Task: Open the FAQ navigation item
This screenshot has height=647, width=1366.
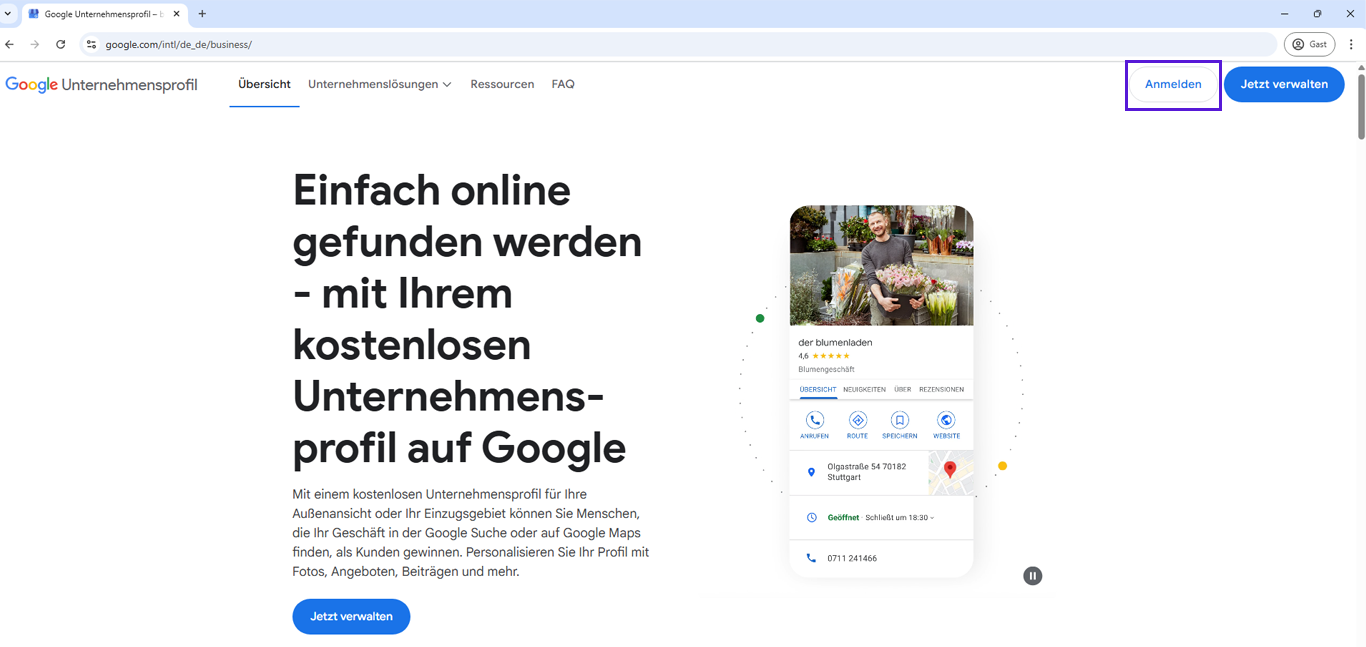Action: [x=563, y=84]
